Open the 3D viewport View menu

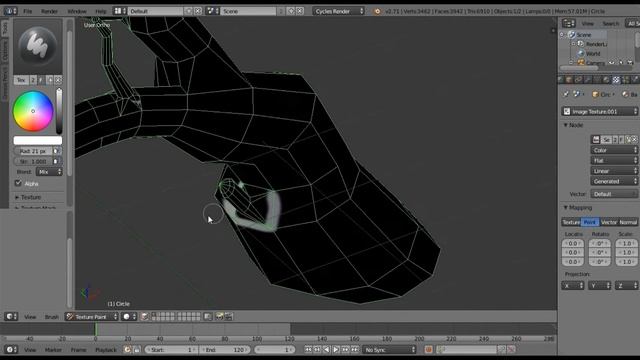[30, 317]
